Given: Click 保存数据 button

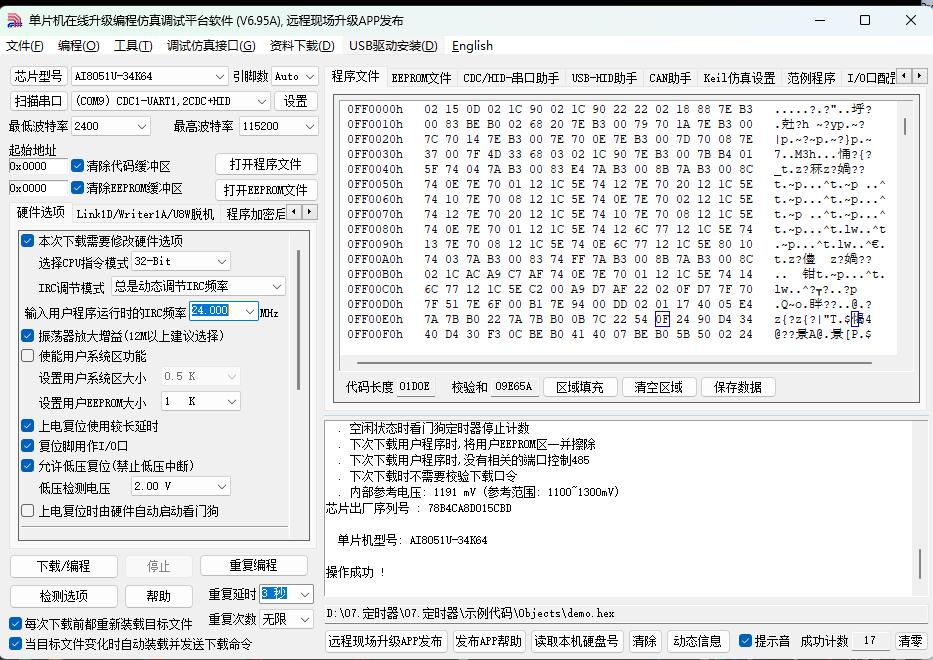Looking at the screenshot, I should point(738,387).
